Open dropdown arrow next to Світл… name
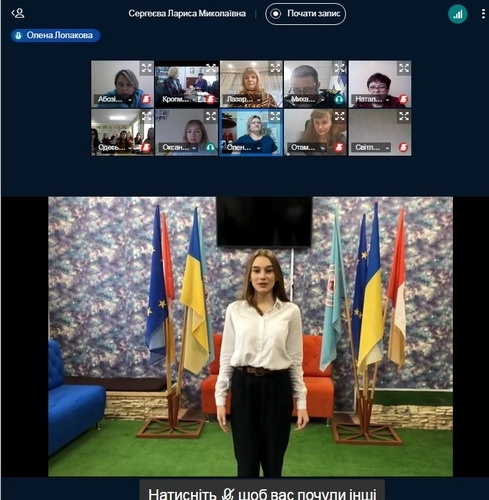 (x=387, y=148)
